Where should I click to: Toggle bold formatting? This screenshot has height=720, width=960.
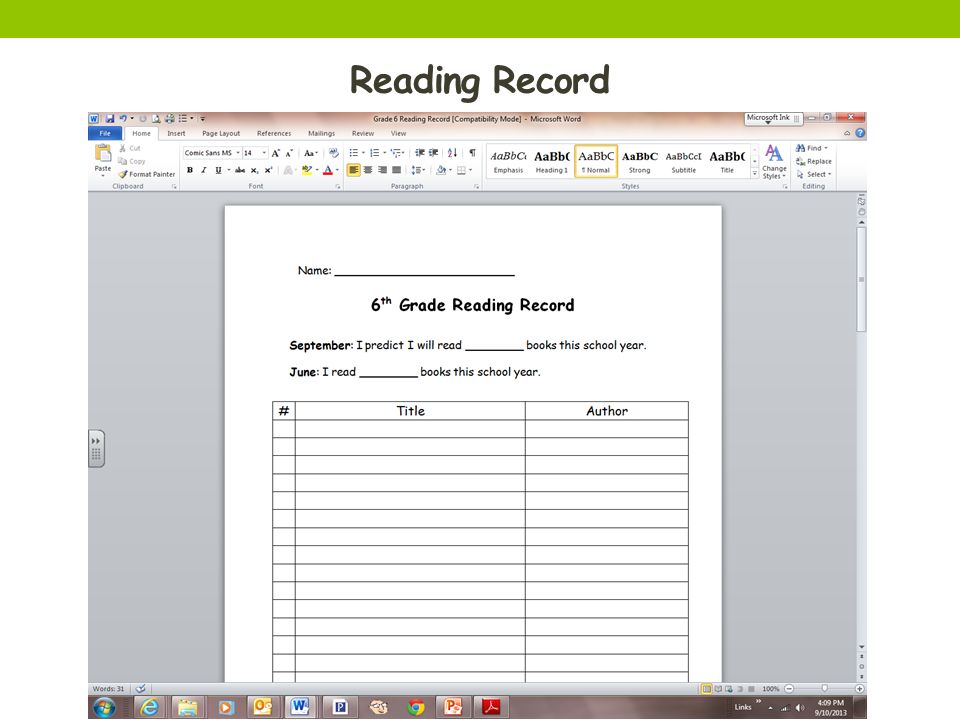(190, 170)
